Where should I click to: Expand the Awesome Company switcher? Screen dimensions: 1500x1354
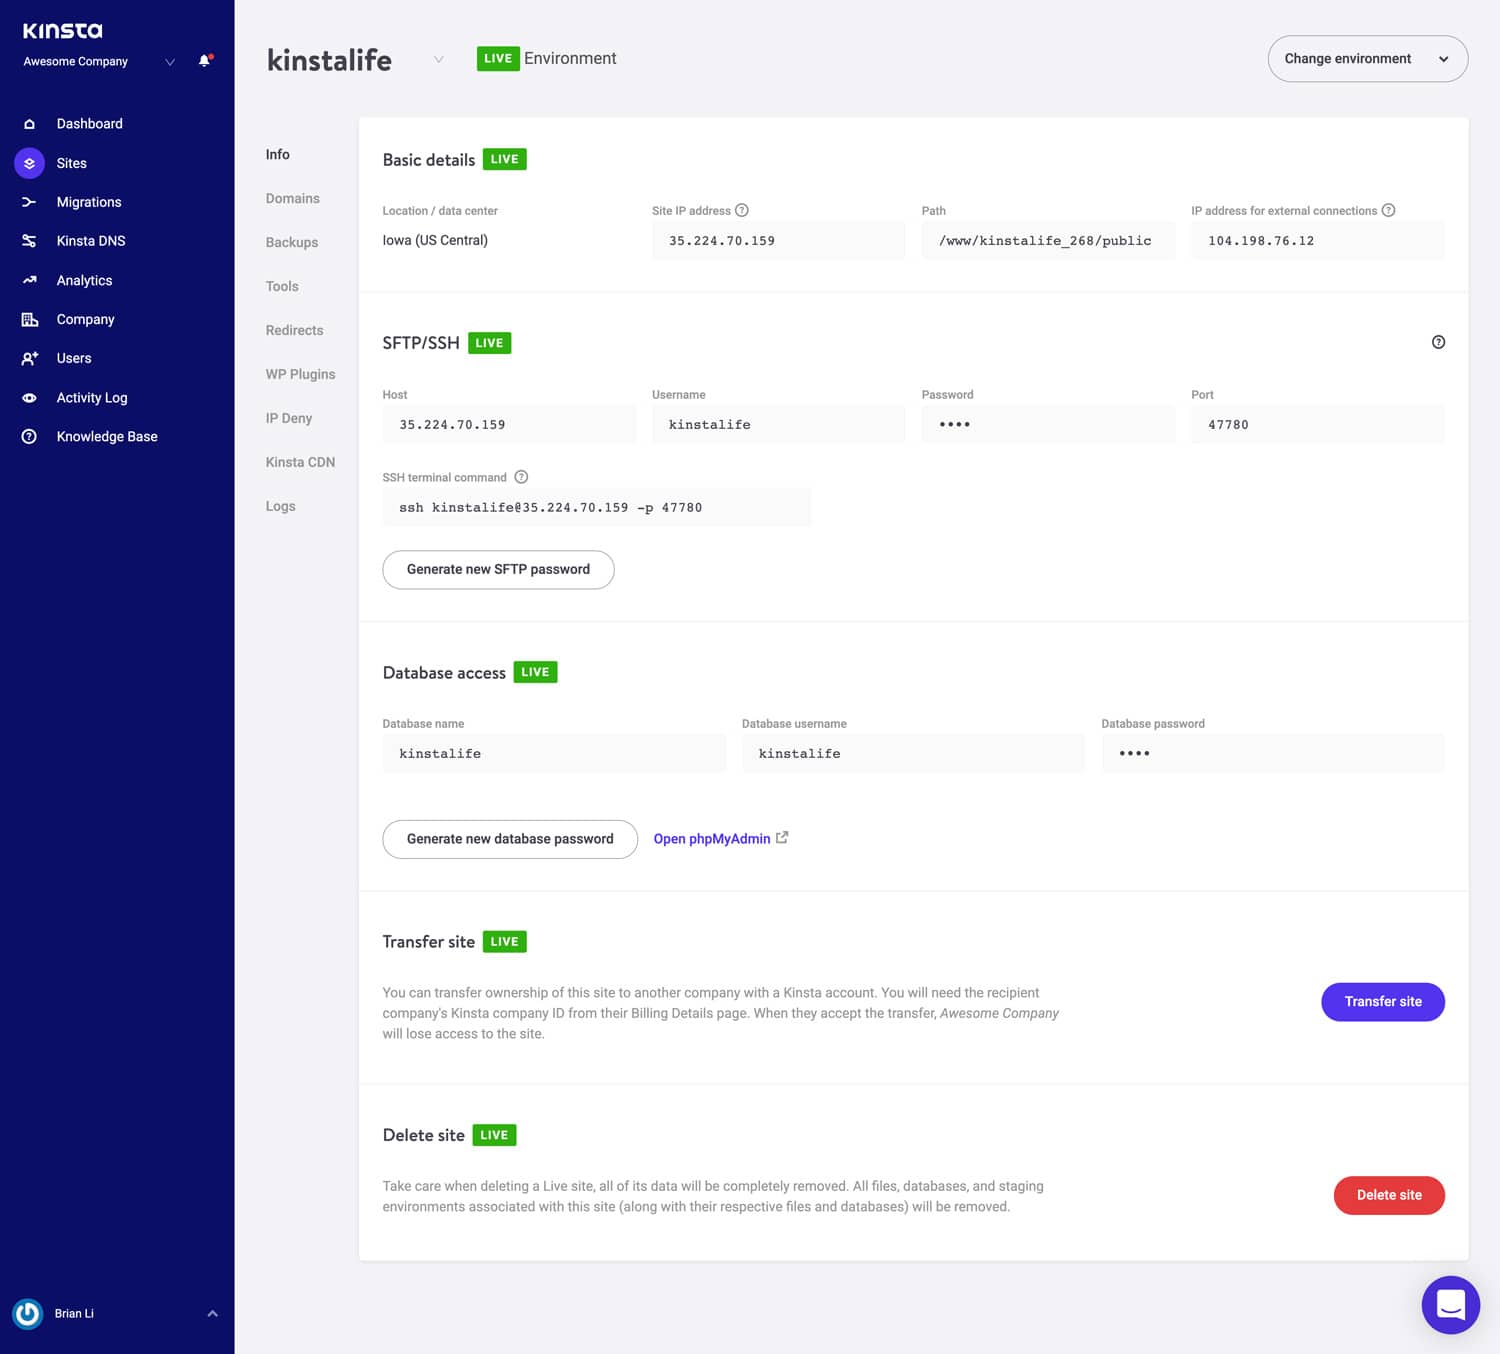pyautogui.click(x=170, y=62)
